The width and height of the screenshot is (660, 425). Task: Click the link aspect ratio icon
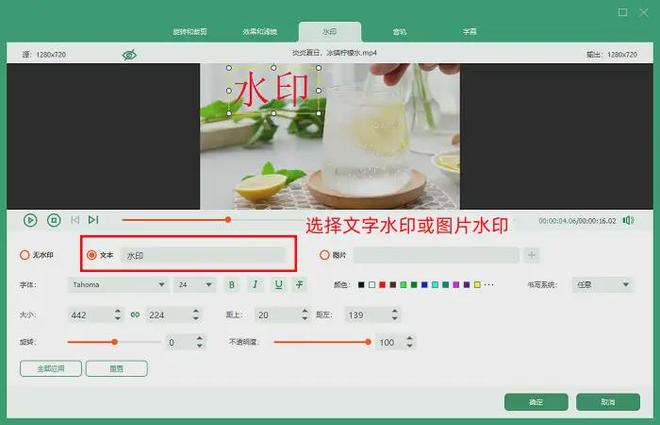click(x=135, y=315)
